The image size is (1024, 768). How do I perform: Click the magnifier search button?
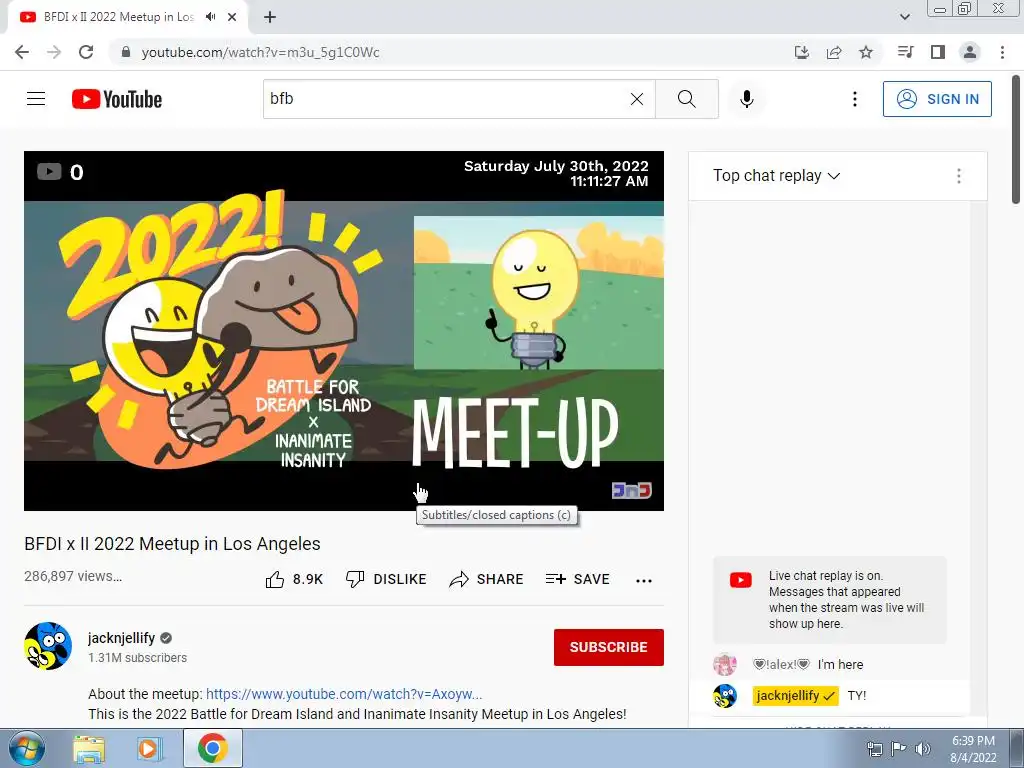[x=686, y=99]
